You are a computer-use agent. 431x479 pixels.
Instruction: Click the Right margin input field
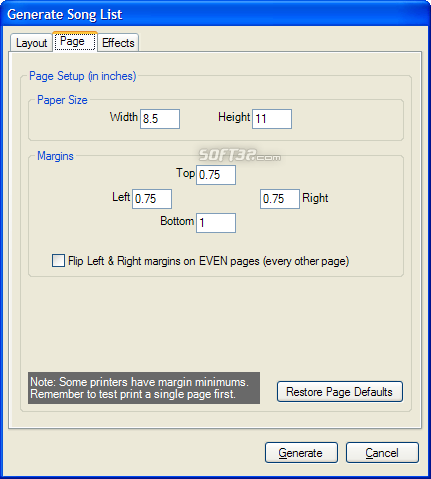pos(280,199)
